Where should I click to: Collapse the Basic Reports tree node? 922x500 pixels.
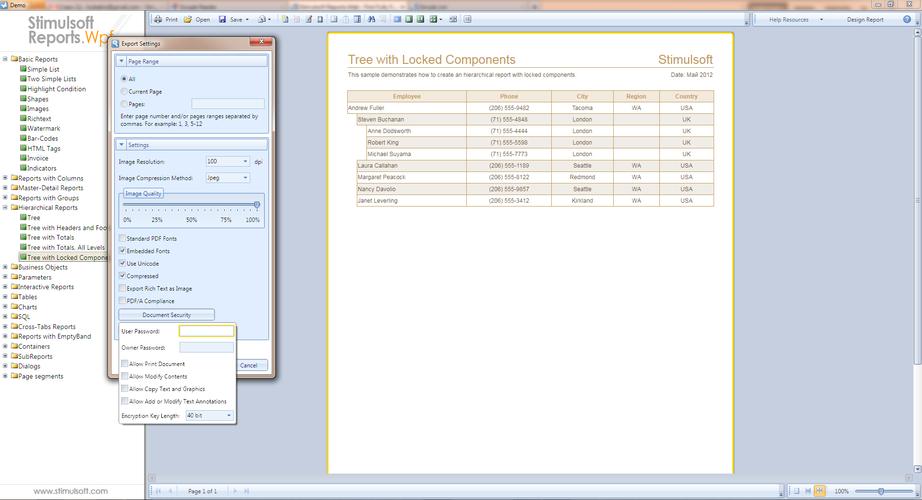pyautogui.click(x=5, y=59)
